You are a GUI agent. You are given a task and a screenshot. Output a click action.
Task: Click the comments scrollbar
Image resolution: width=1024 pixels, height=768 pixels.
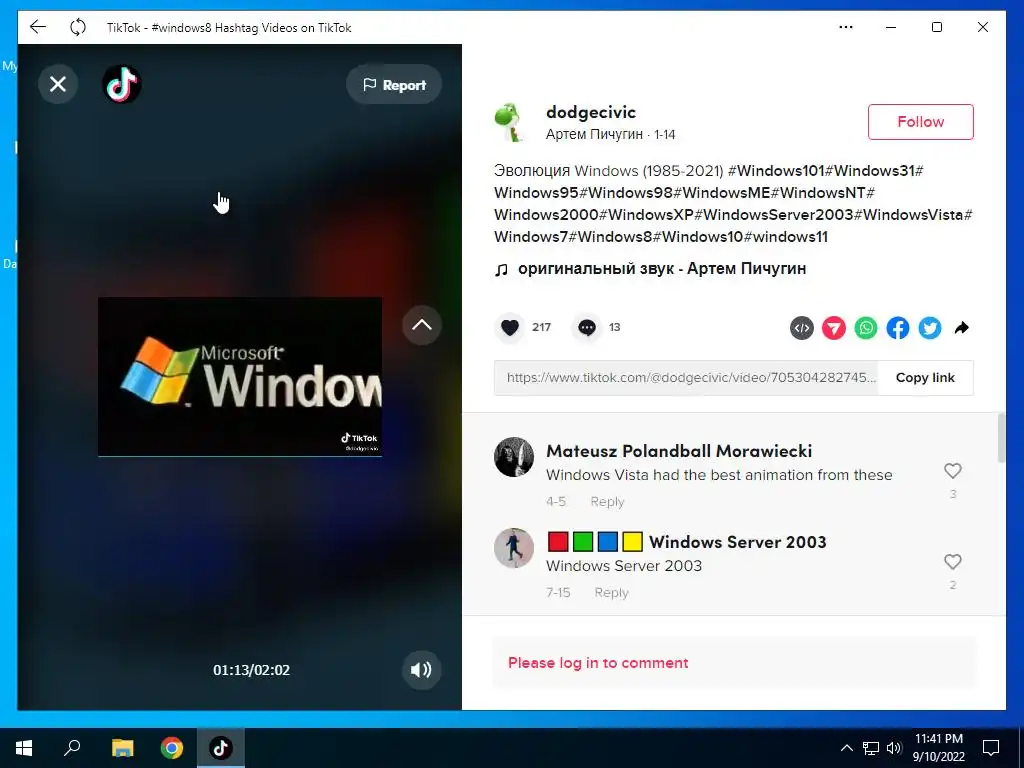point(1002,438)
